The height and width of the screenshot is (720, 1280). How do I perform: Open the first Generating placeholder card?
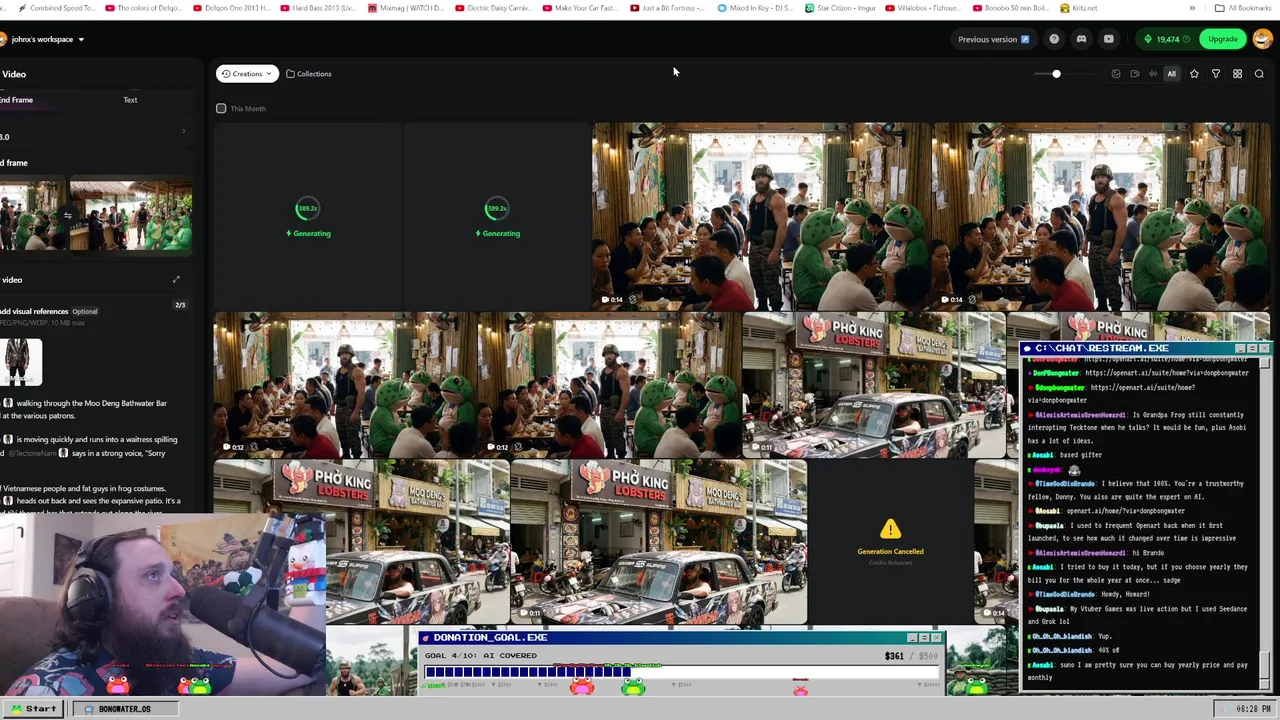[x=307, y=216]
